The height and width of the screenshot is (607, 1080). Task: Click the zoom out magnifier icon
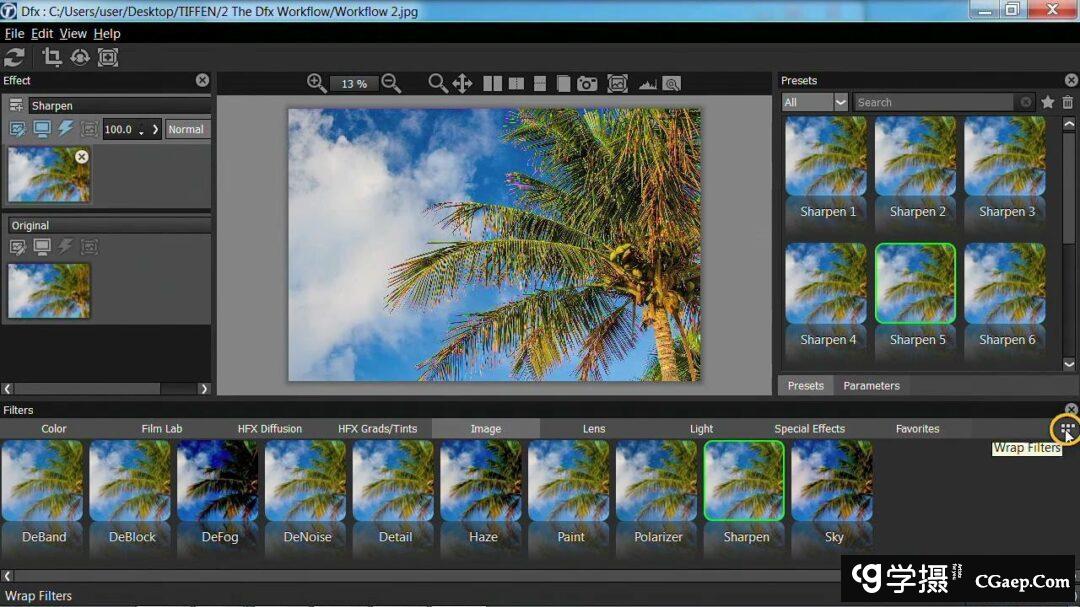[391, 83]
